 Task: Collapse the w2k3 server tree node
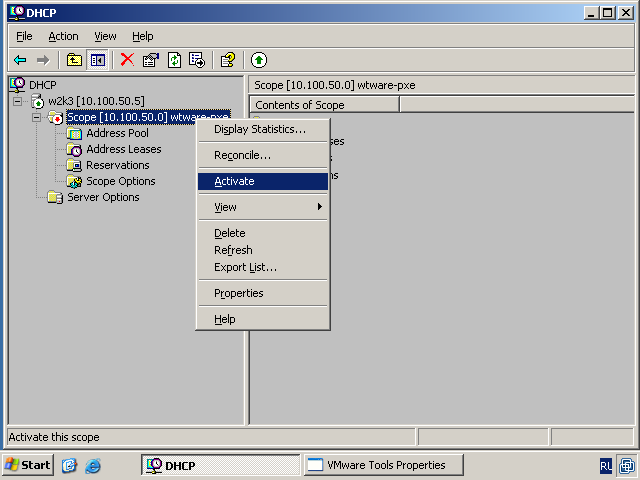(x=17, y=102)
